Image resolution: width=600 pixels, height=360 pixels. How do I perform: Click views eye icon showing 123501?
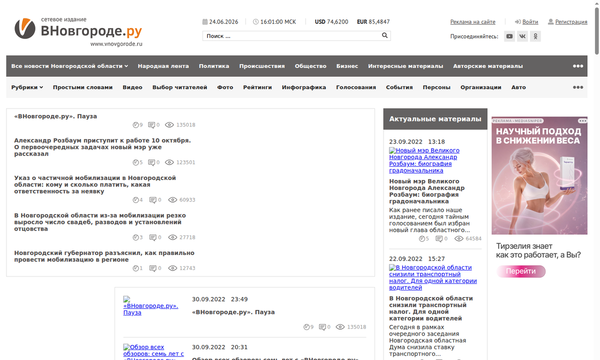pyautogui.click(x=169, y=163)
